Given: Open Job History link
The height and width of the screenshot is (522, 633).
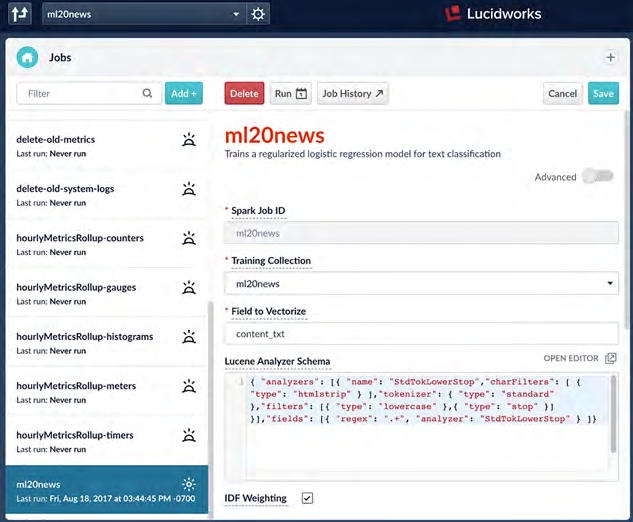Looking at the screenshot, I should pos(353,94).
